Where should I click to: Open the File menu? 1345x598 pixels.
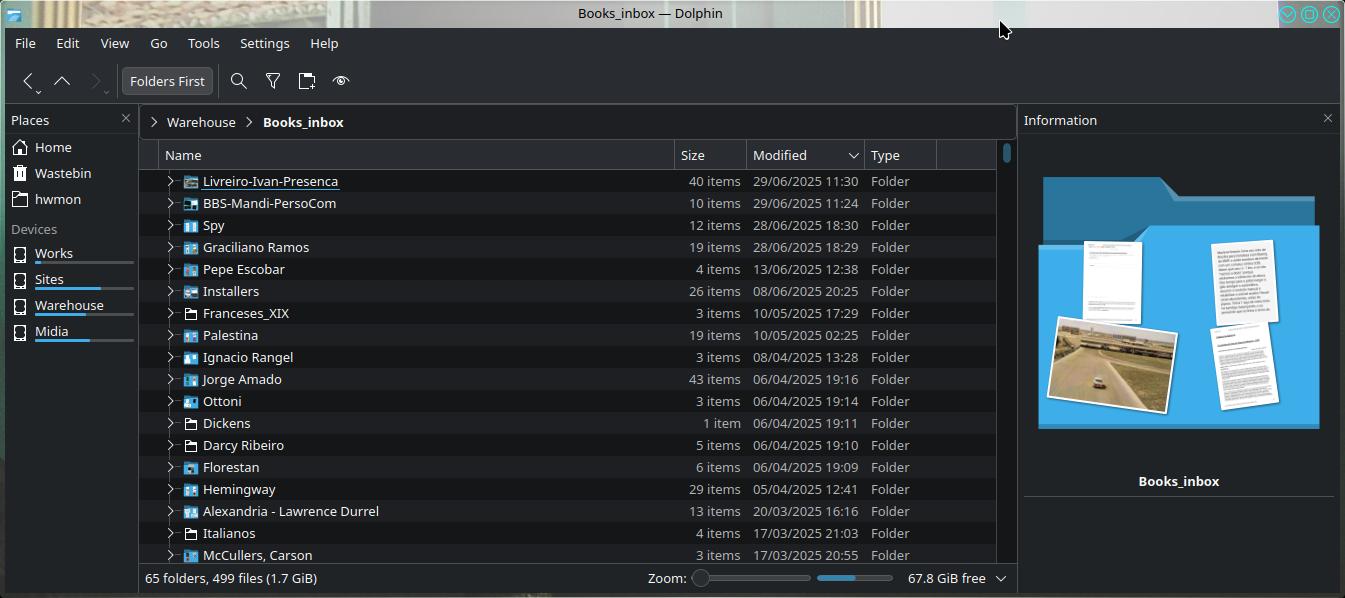(26, 43)
